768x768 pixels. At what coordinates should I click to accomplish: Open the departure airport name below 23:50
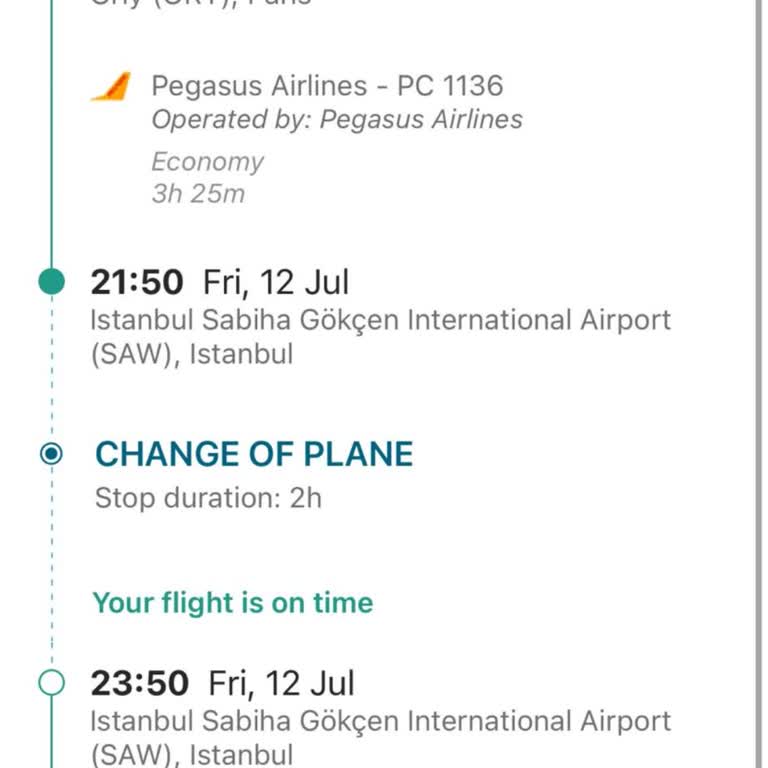380,736
